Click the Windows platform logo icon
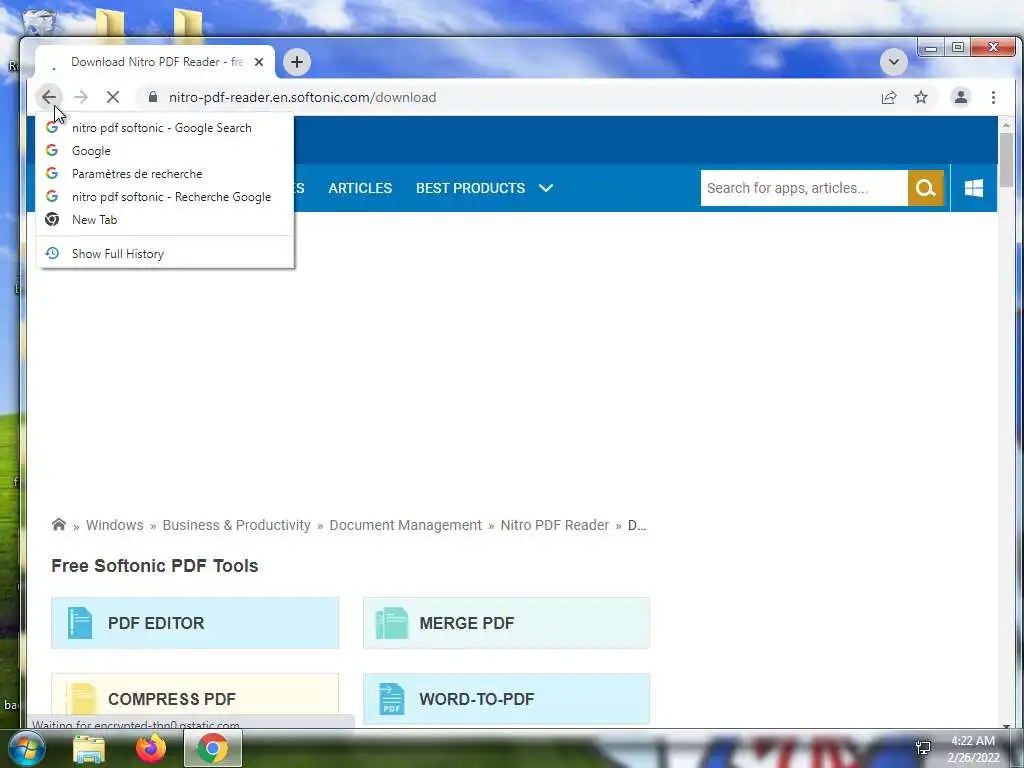 pos(974,188)
